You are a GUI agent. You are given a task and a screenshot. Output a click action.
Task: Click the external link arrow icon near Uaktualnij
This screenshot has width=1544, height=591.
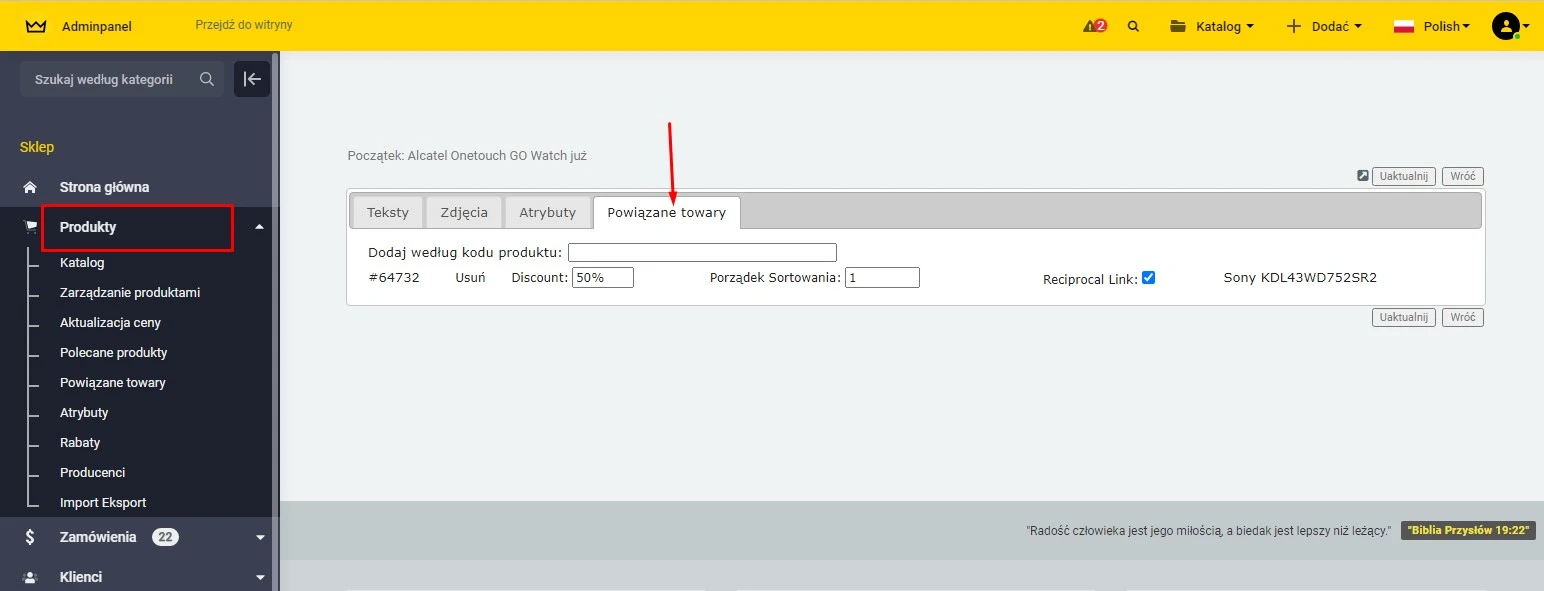point(1362,175)
